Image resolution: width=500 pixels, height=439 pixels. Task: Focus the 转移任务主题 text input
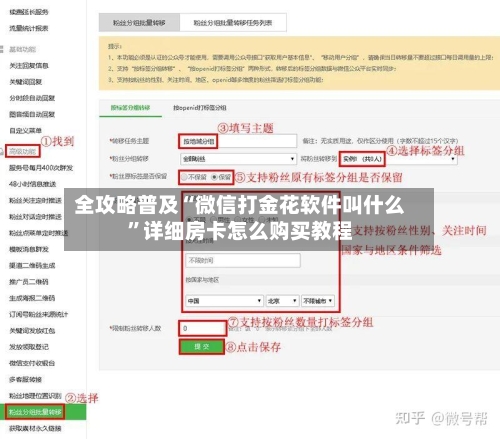(237, 141)
